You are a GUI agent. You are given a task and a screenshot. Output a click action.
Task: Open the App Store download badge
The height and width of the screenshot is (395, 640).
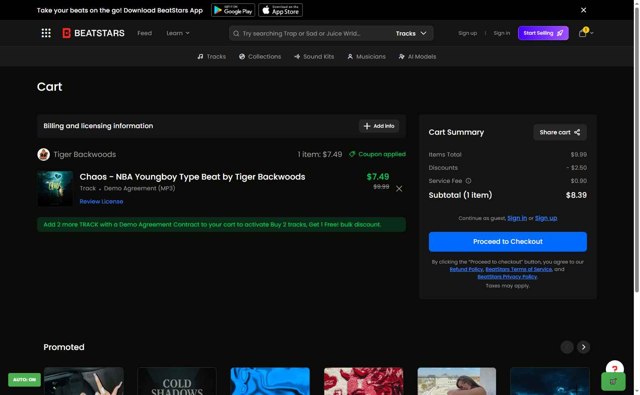[280, 10]
